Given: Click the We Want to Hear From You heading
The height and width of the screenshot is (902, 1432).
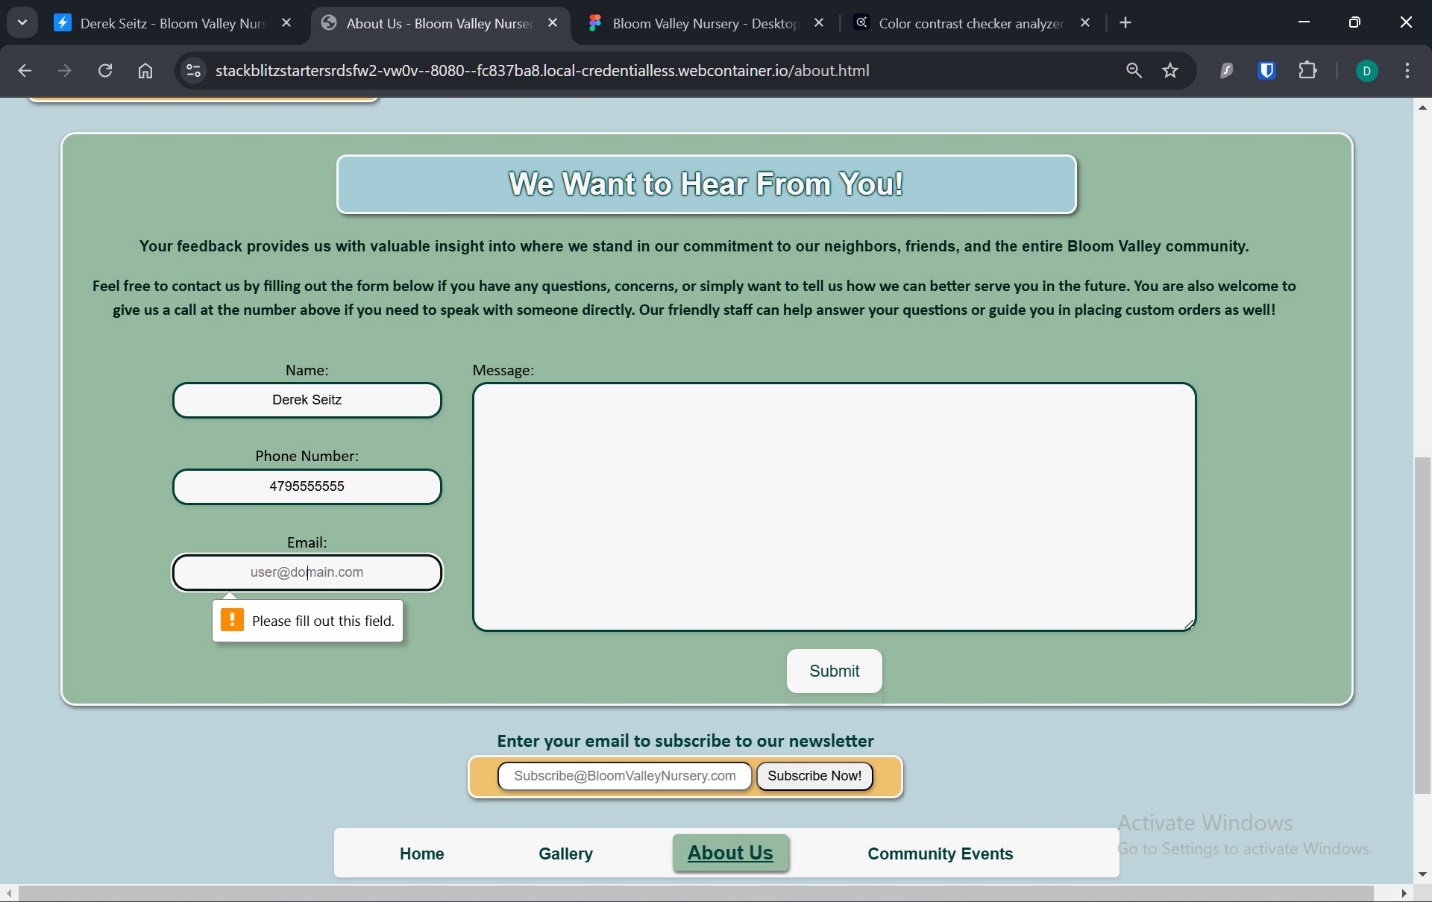Looking at the screenshot, I should point(707,184).
